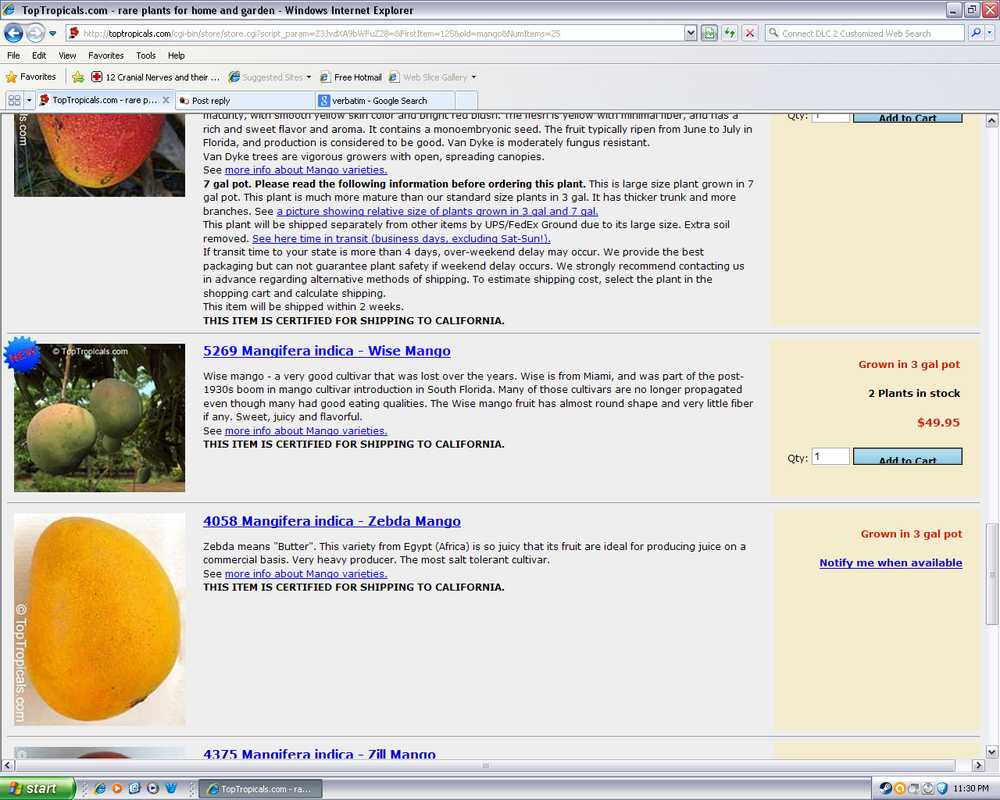Screen dimensions: 1000x800
Task: Open search provider dropdown arrow
Action: 989,33
